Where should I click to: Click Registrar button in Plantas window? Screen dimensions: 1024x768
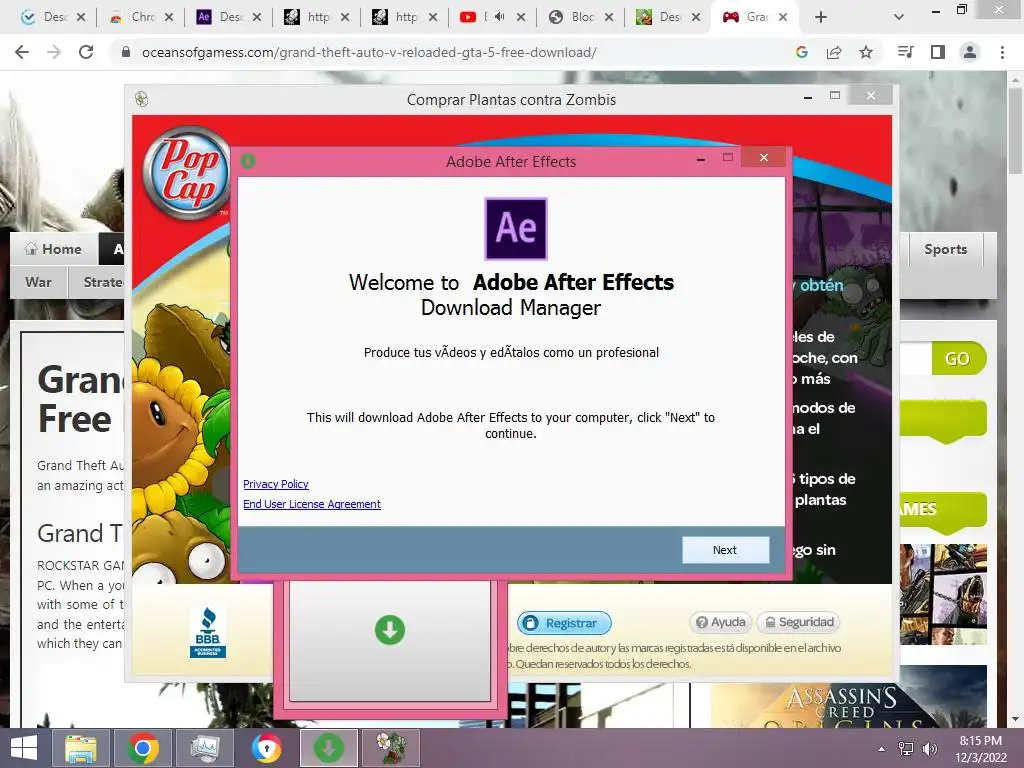coord(564,623)
